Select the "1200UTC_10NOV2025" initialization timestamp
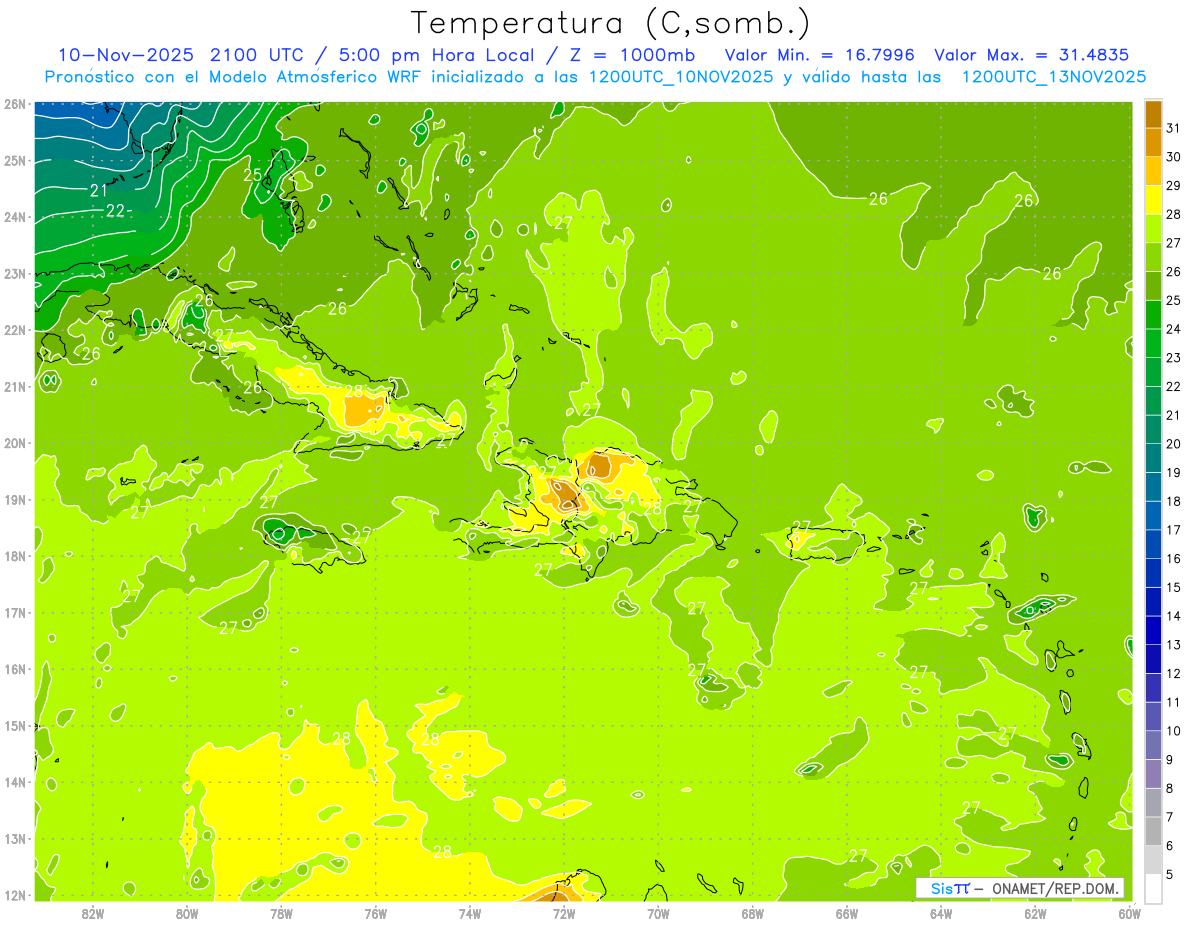1200x927 pixels. pos(680,77)
